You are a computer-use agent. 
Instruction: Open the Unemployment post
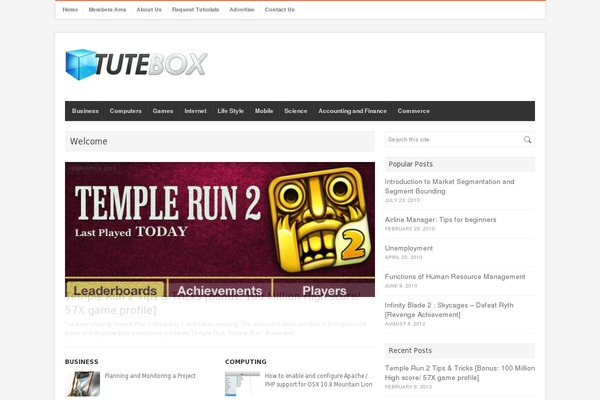[409, 248]
